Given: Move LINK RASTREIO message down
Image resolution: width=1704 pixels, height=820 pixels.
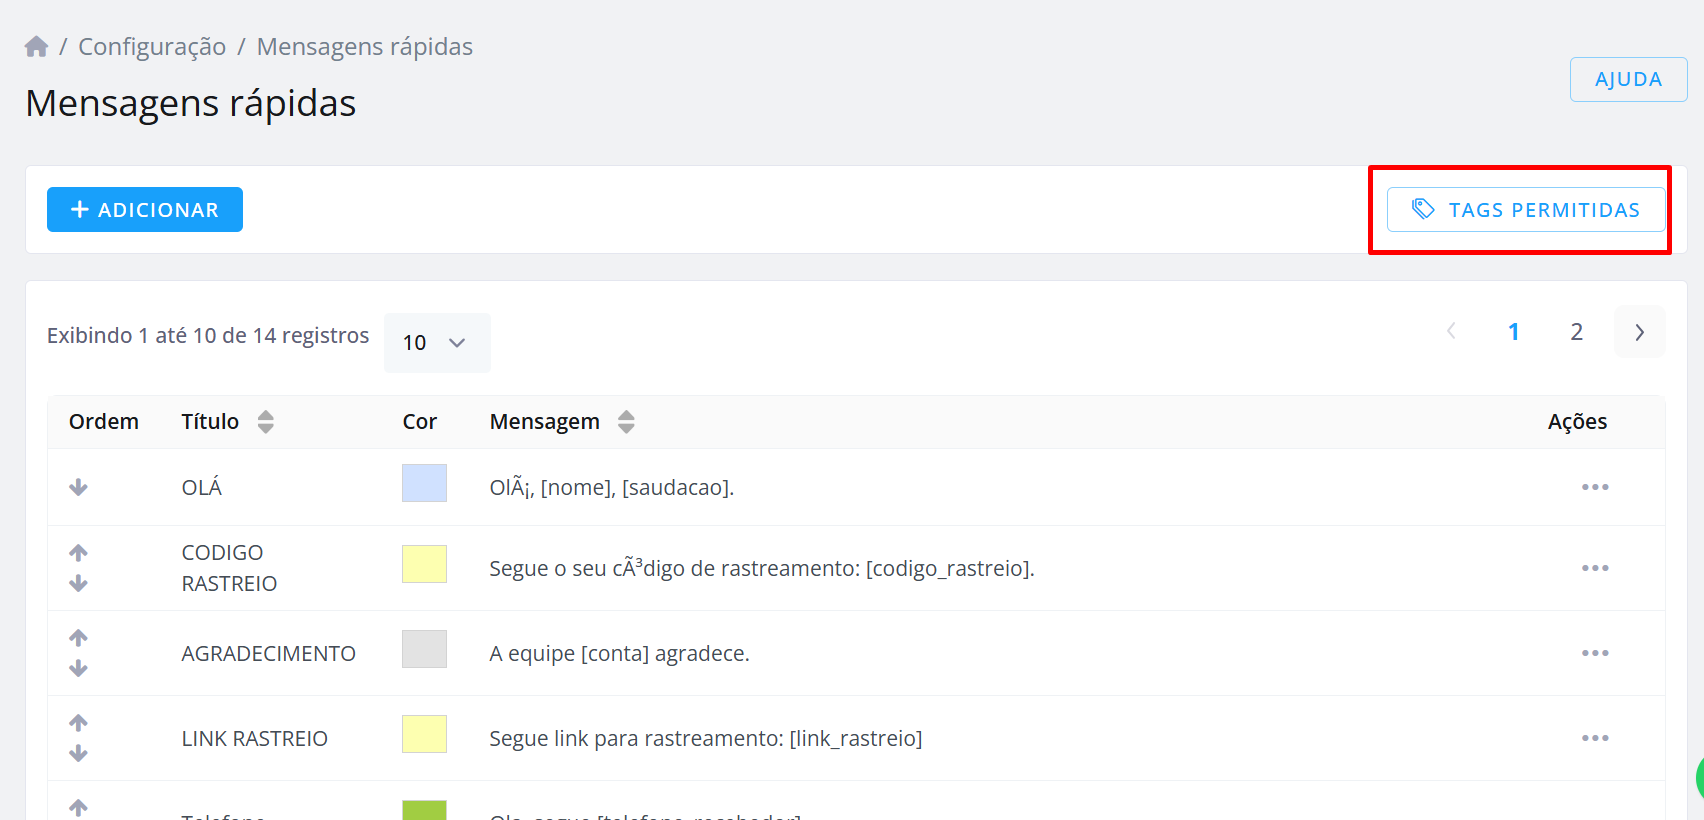Looking at the screenshot, I should point(79,753).
